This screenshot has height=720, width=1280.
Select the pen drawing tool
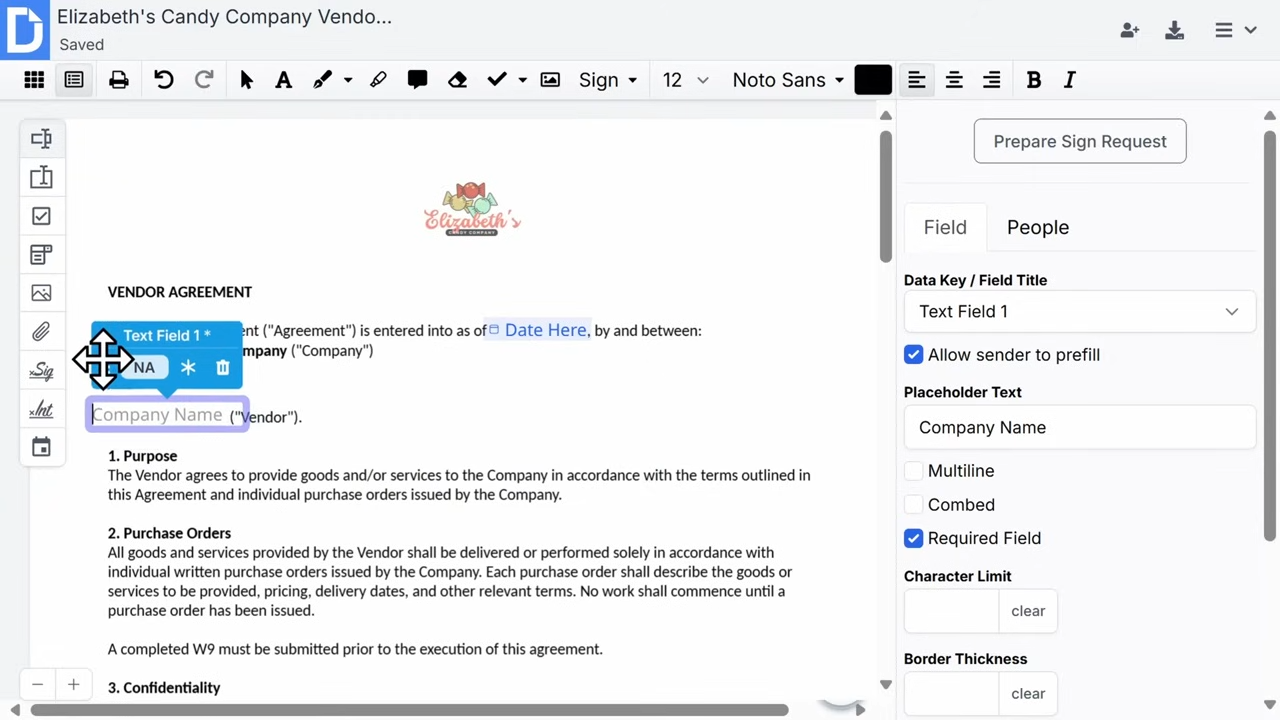pyautogui.click(x=322, y=80)
